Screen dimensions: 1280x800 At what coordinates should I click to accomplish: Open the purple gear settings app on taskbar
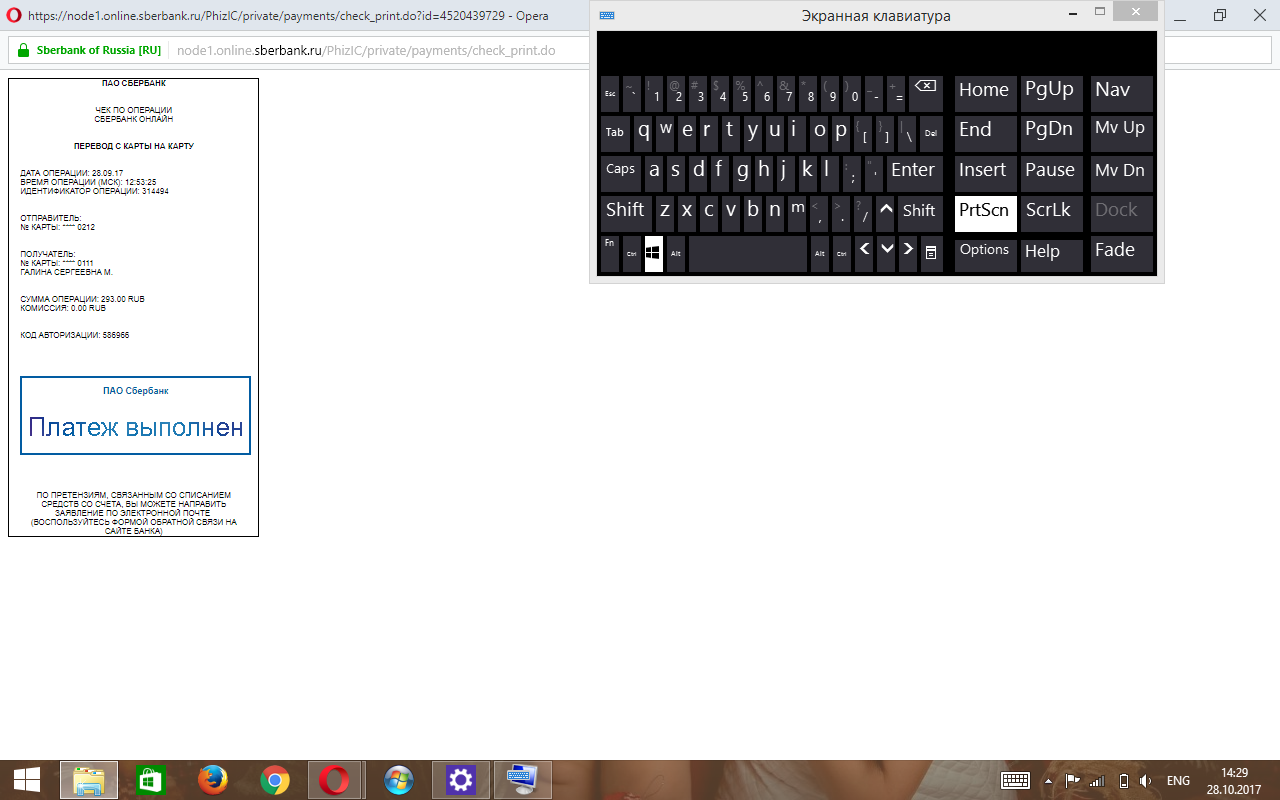coord(460,780)
